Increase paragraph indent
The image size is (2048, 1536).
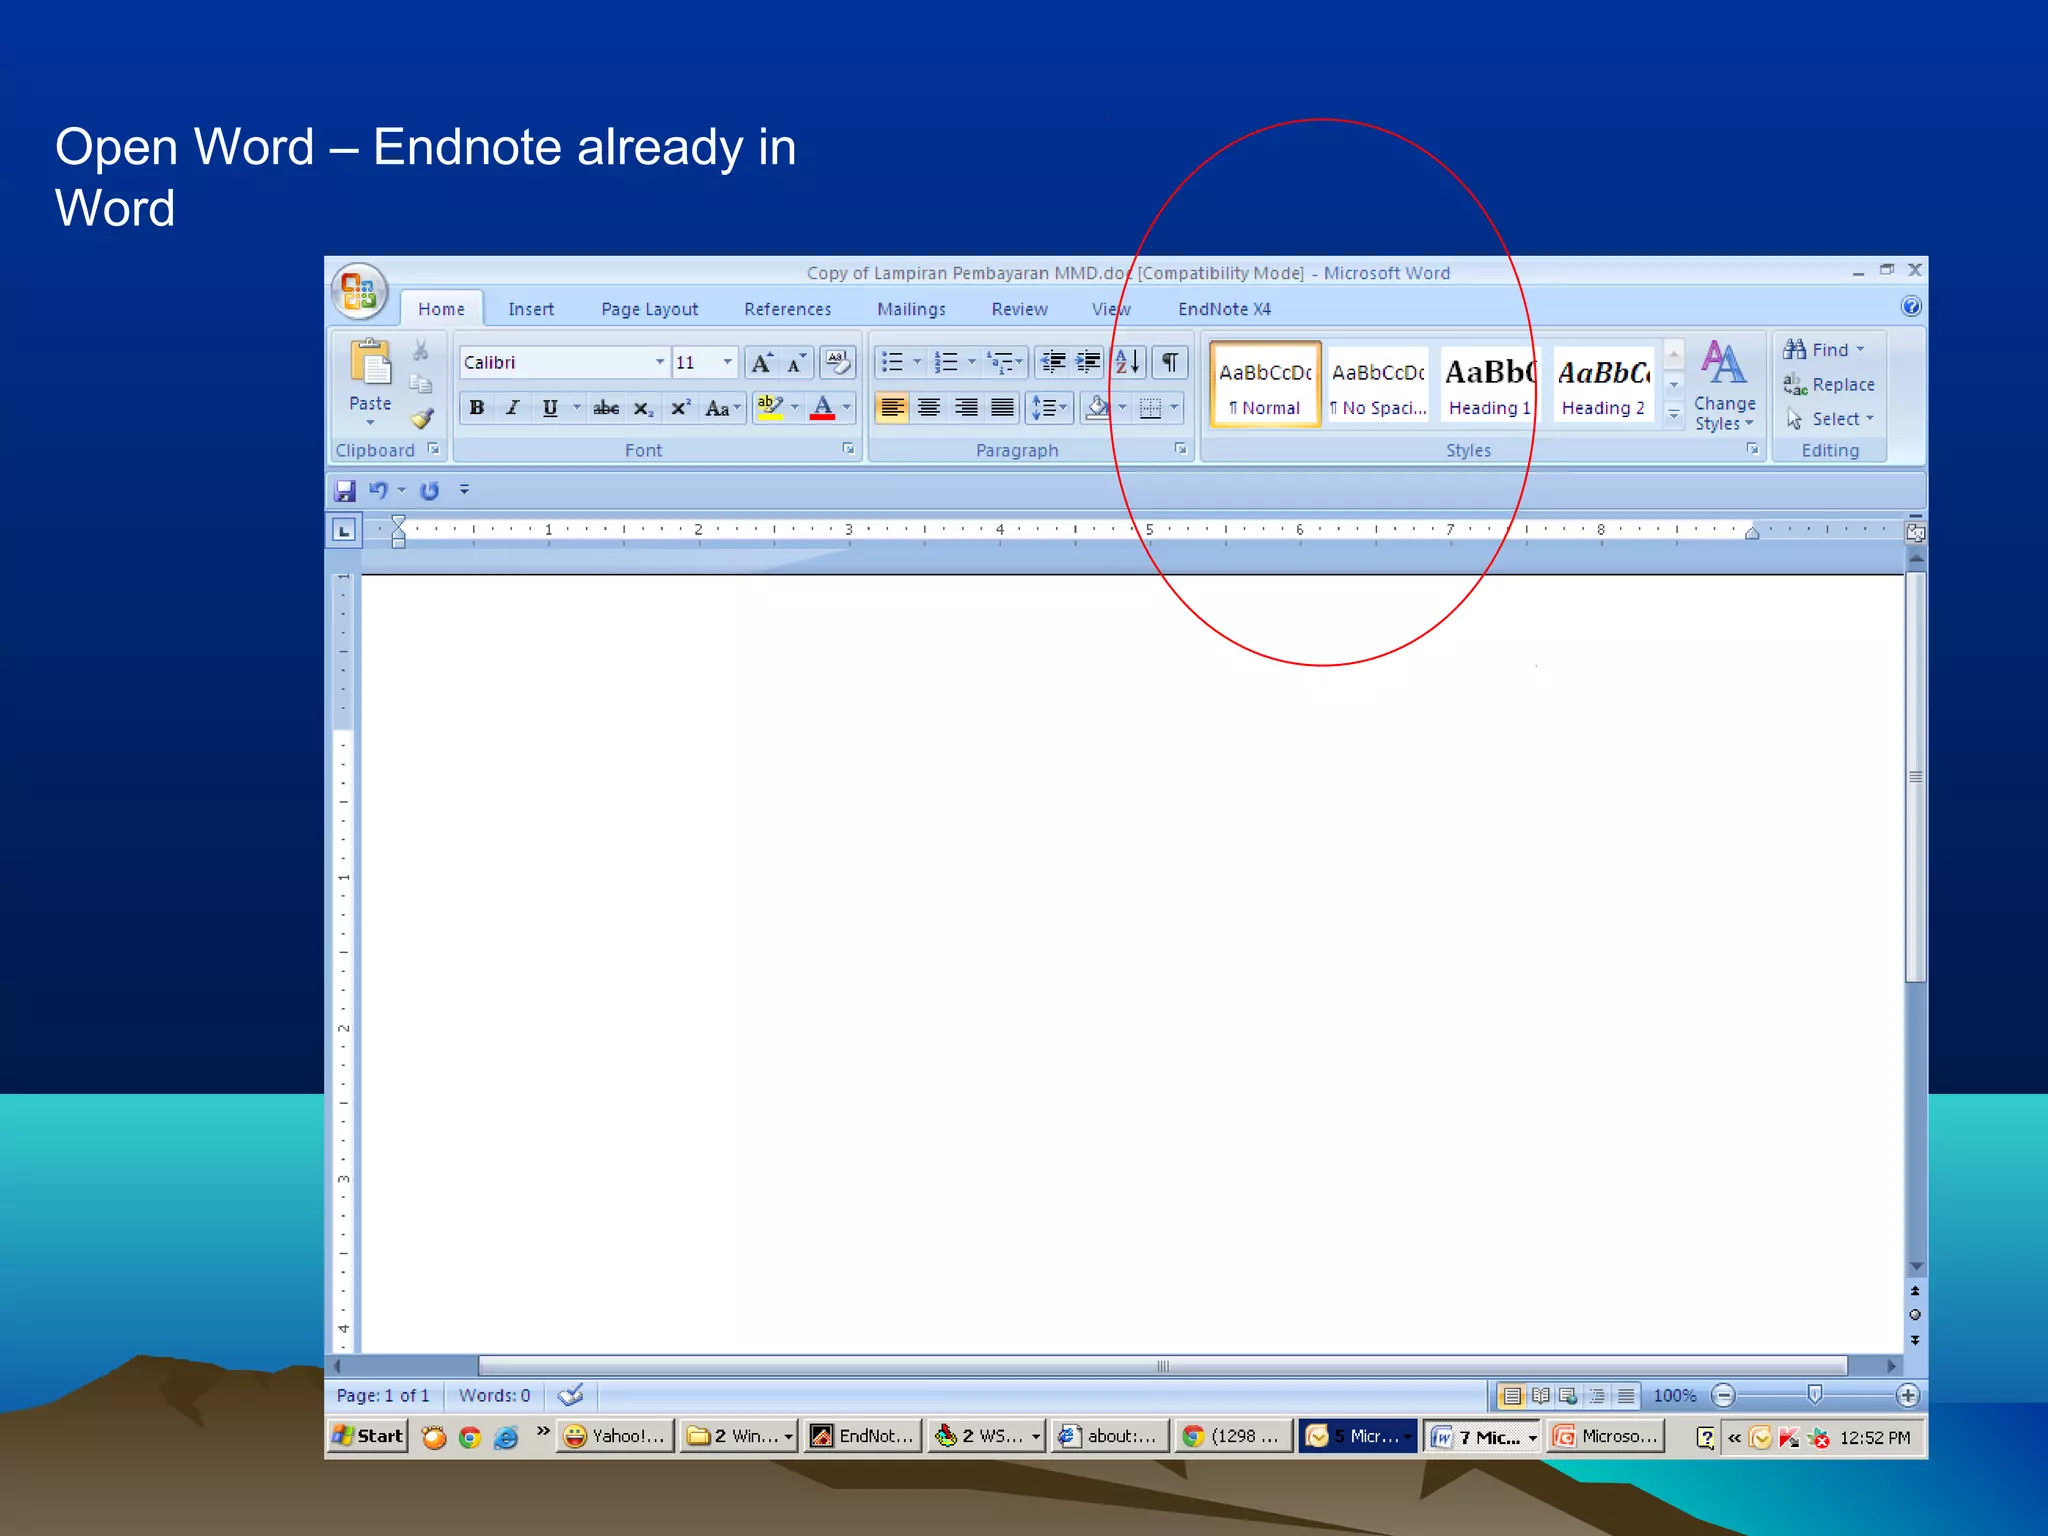tap(1088, 362)
